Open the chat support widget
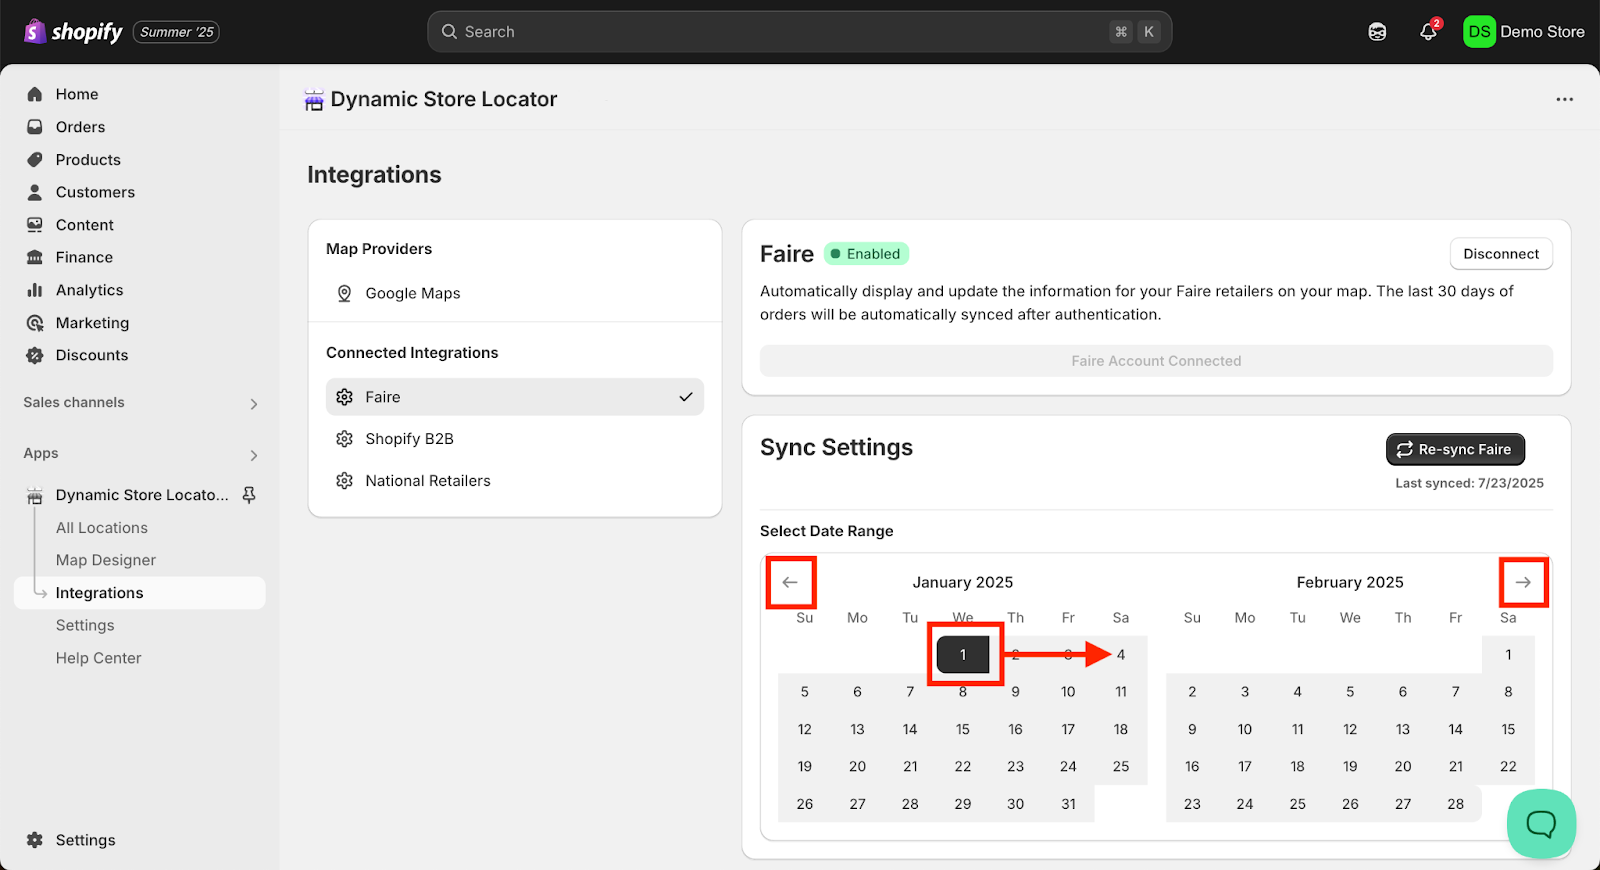Screen dimensions: 1600x870 (1541, 824)
